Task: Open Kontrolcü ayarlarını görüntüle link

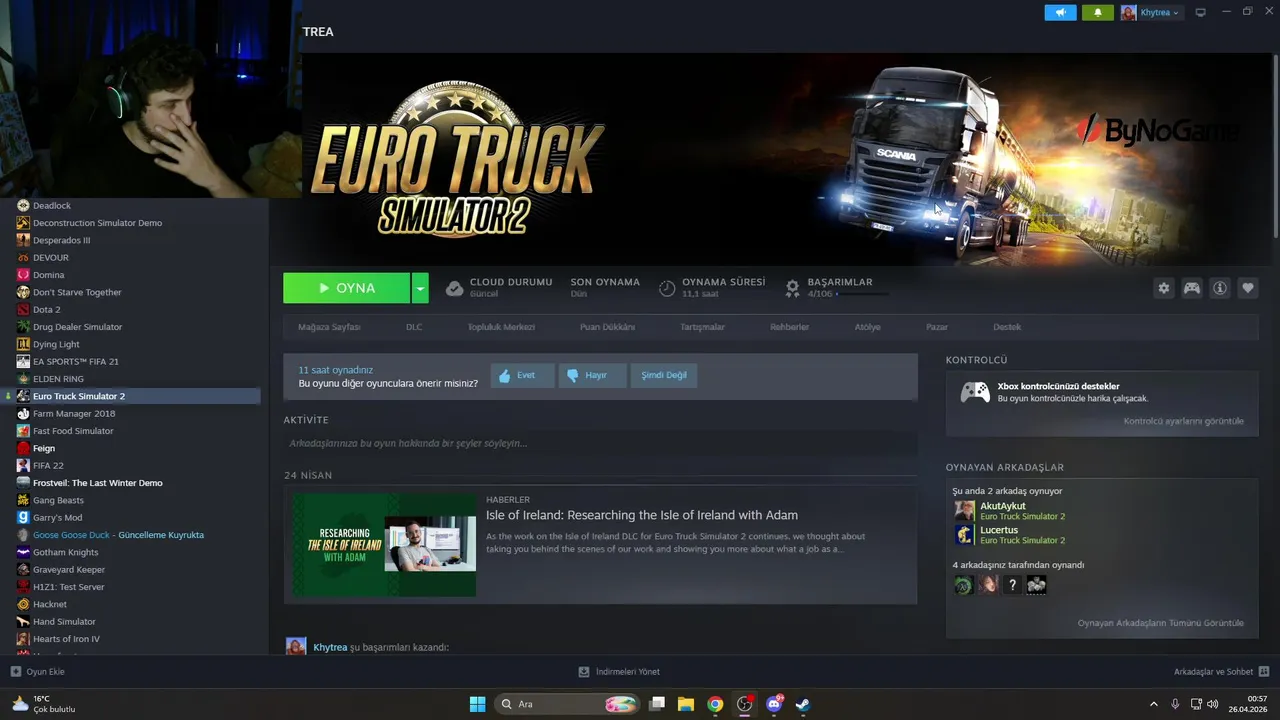Action: coord(1184,421)
